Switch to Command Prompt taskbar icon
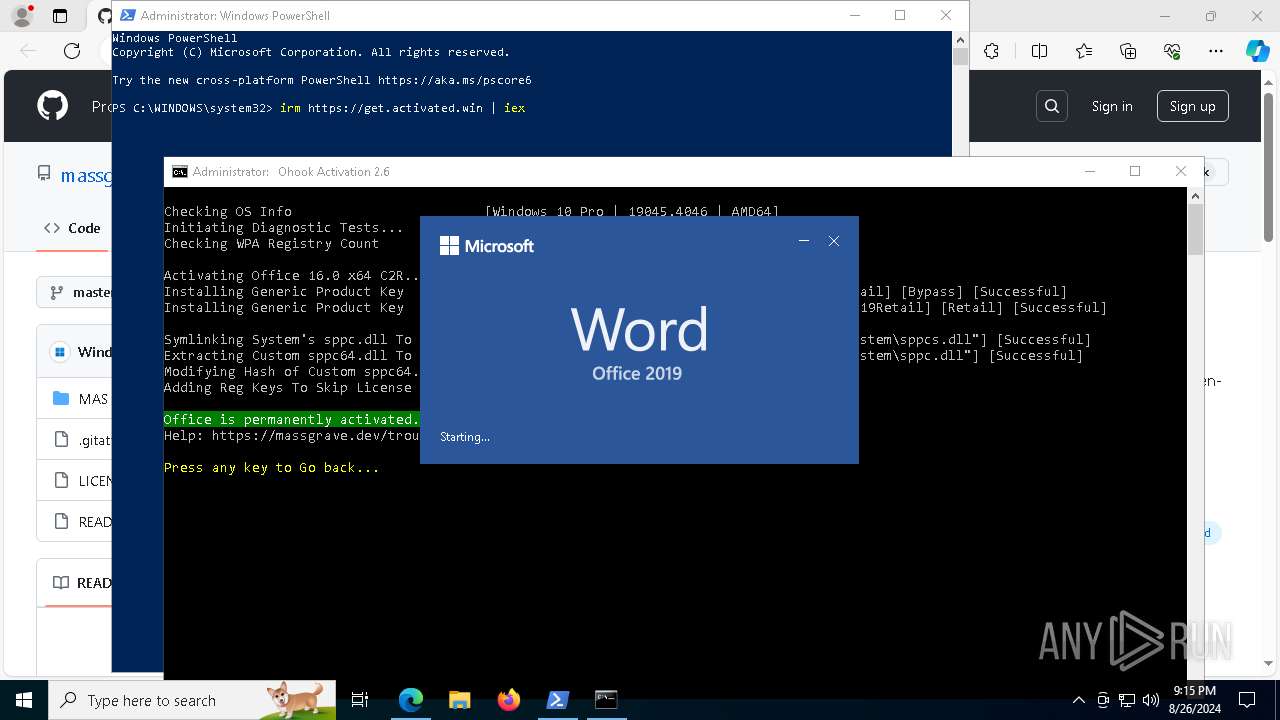Viewport: 1280px width, 720px height. [606, 700]
